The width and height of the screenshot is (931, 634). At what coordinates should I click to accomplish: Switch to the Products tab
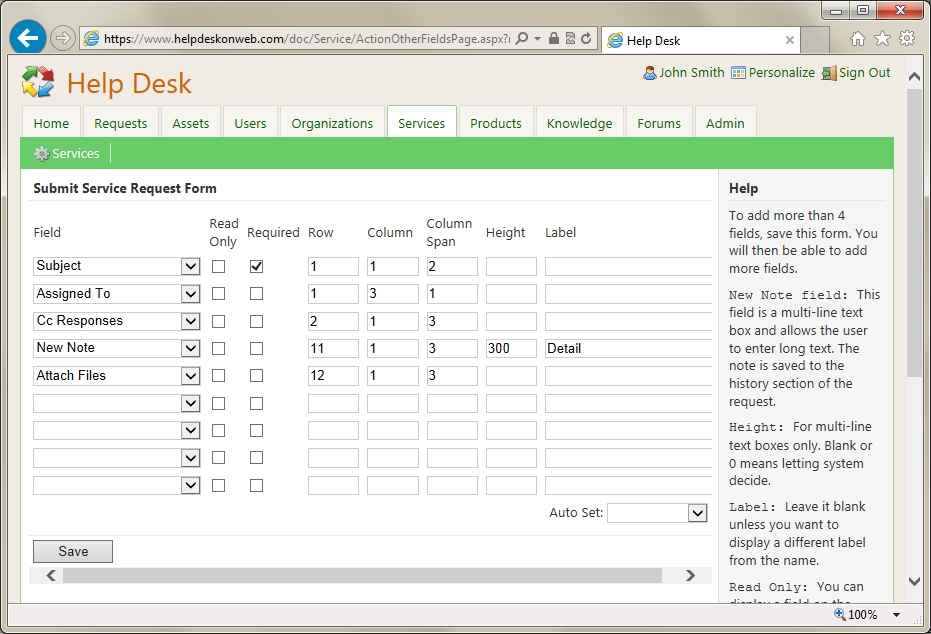(496, 123)
